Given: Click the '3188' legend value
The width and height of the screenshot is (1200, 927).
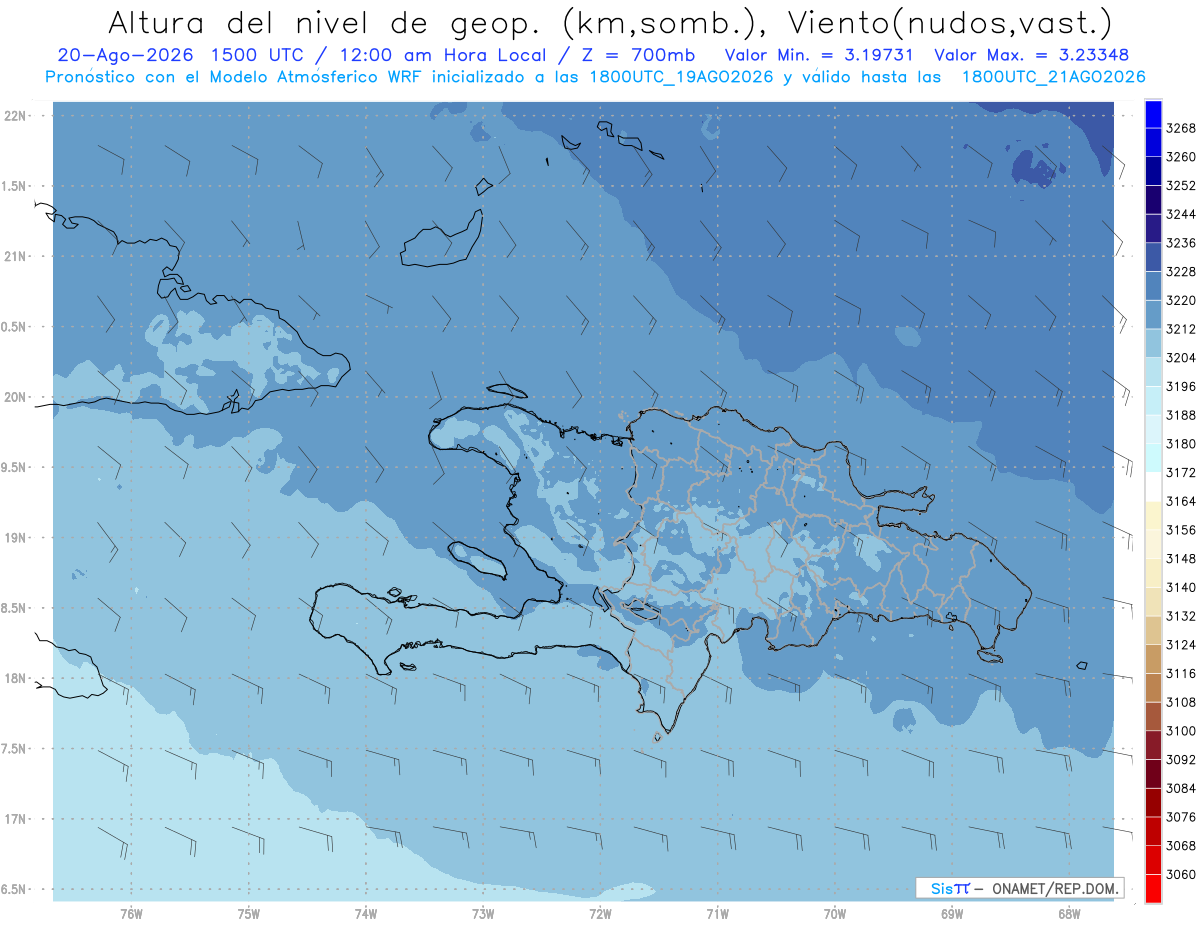Looking at the screenshot, I should (1181, 415).
